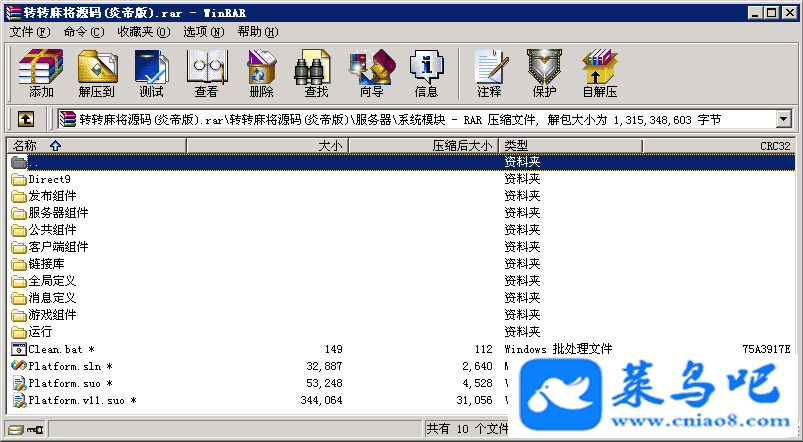Select the parent folder ".." row
Image resolution: width=803 pixels, height=442 pixels.
402,162
